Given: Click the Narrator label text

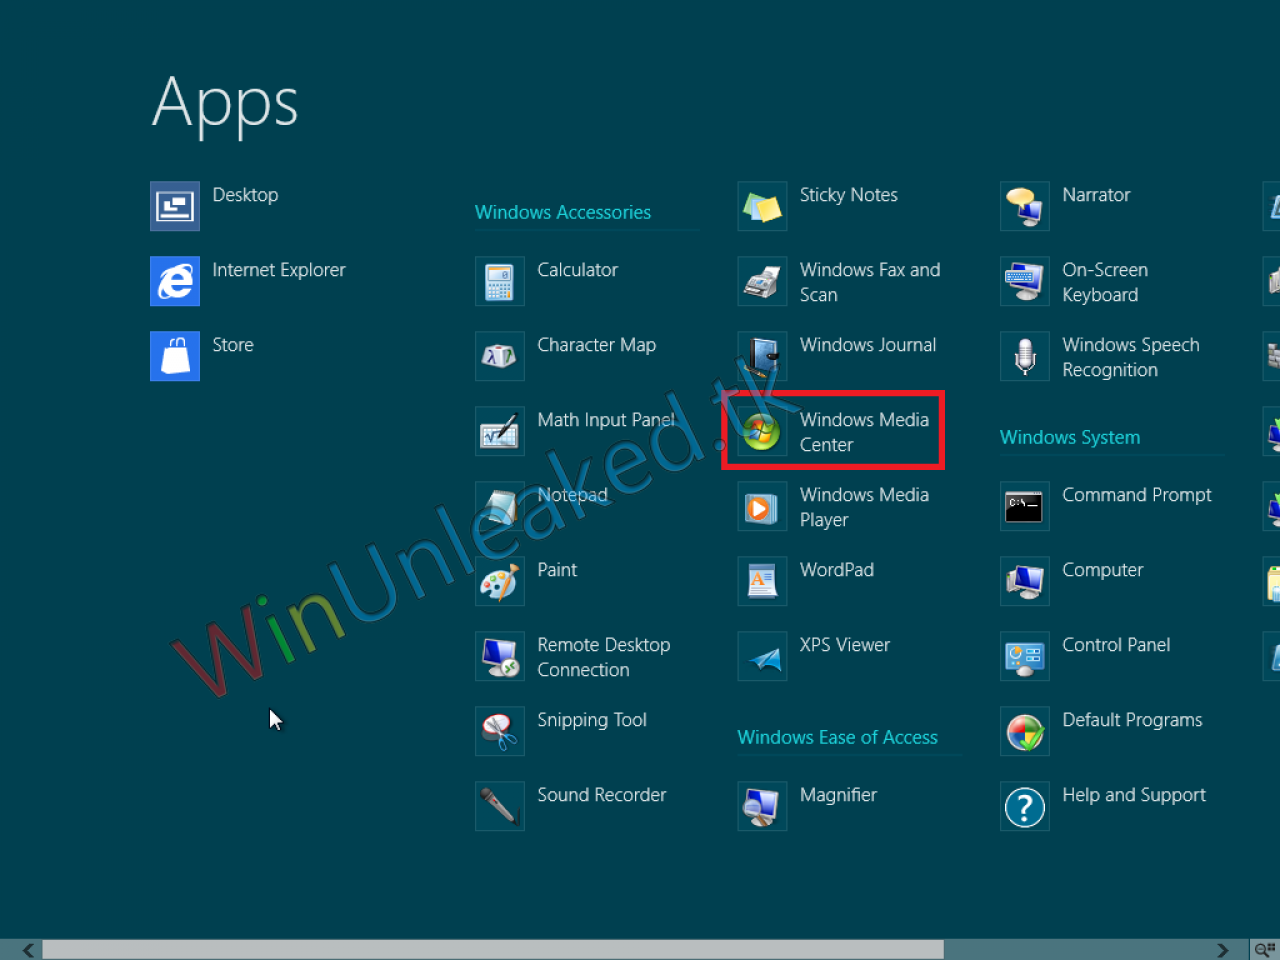Looking at the screenshot, I should click(1096, 195).
